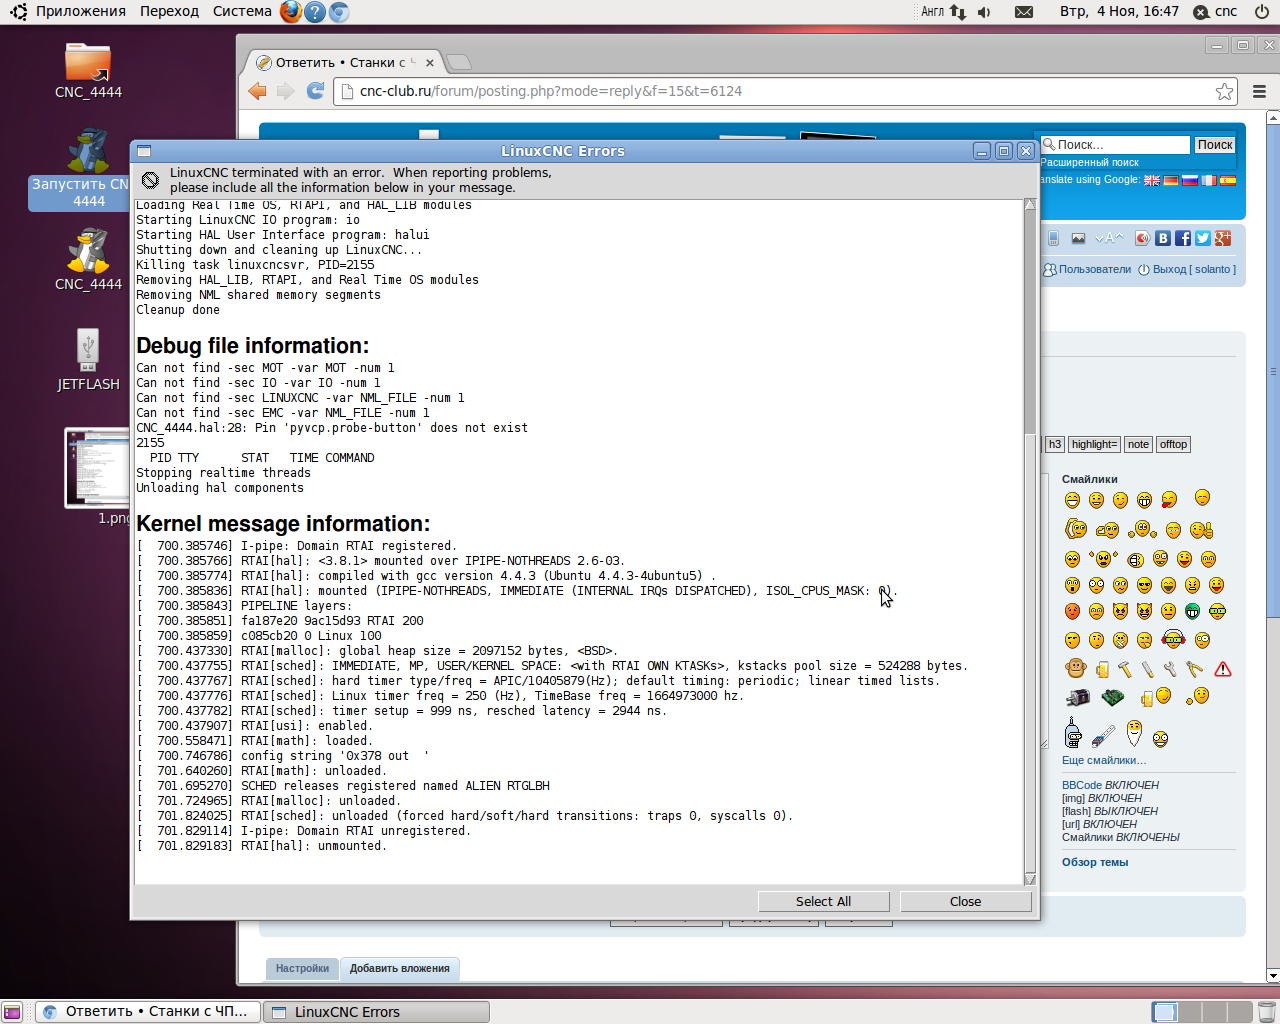The image size is (1280, 1024).
Task: Open the Система menu in the top panel
Action: (x=242, y=11)
